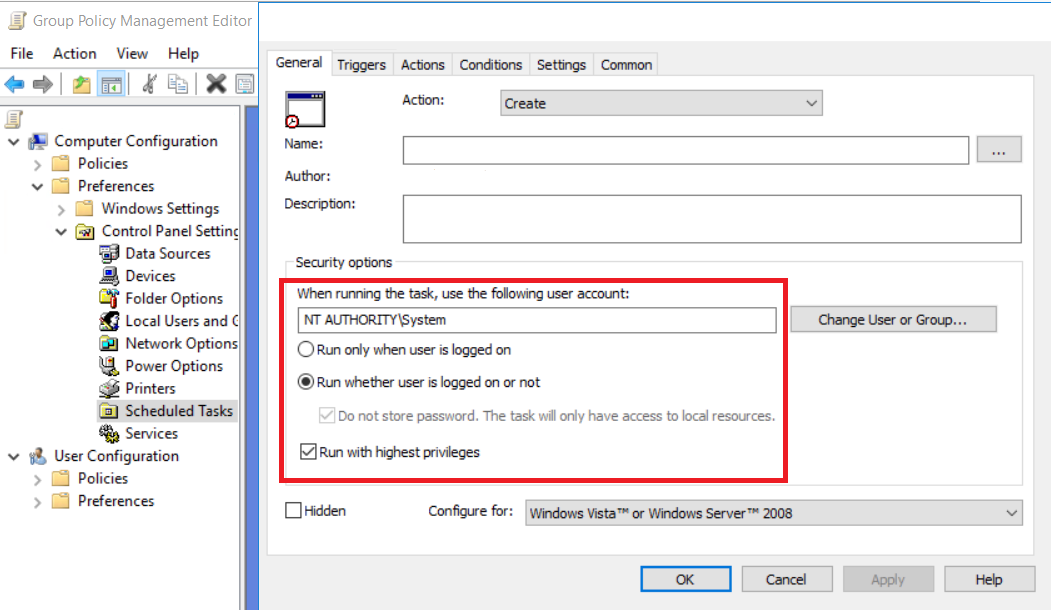The width and height of the screenshot is (1051, 610).
Task: Click the User Configuration icon
Action: (38, 456)
